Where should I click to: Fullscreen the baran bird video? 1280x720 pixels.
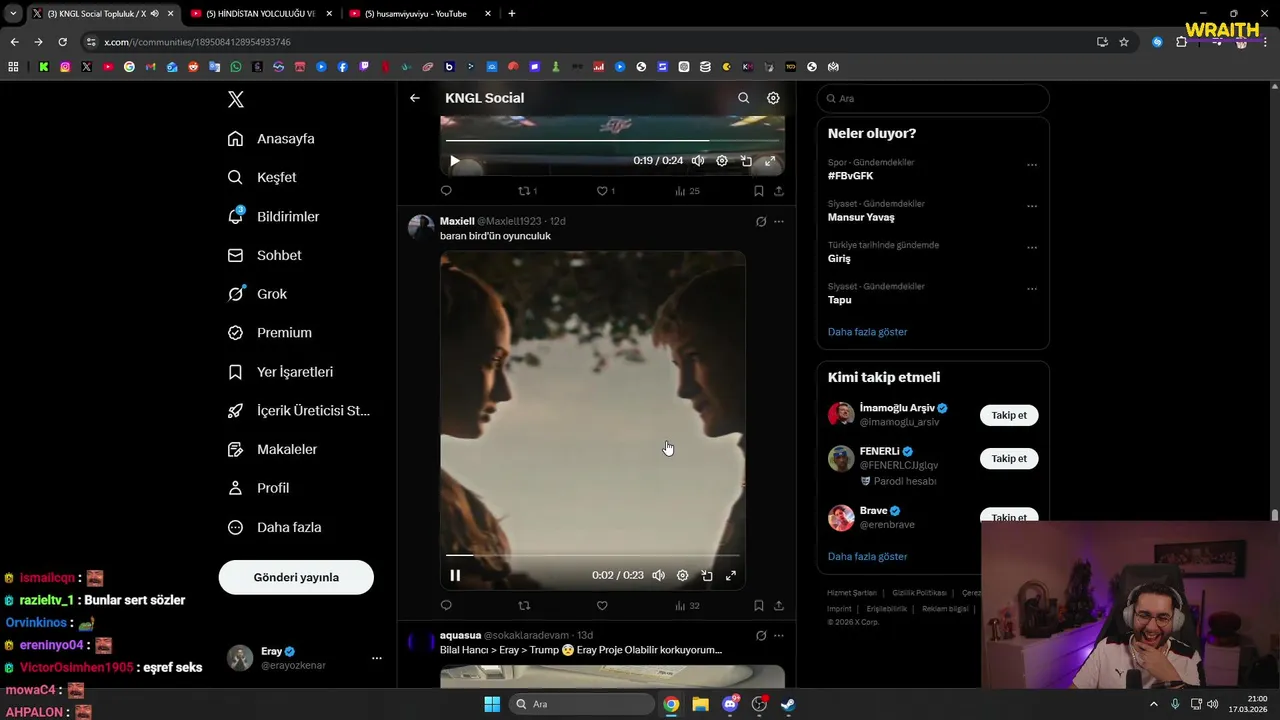pos(731,575)
